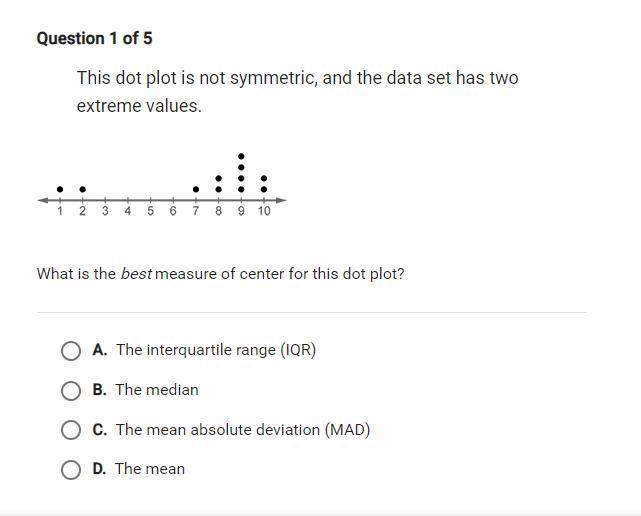Click the top dot above 10
Image resolution: width=641 pixels, height=516 pixels.
[x=264, y=178]
